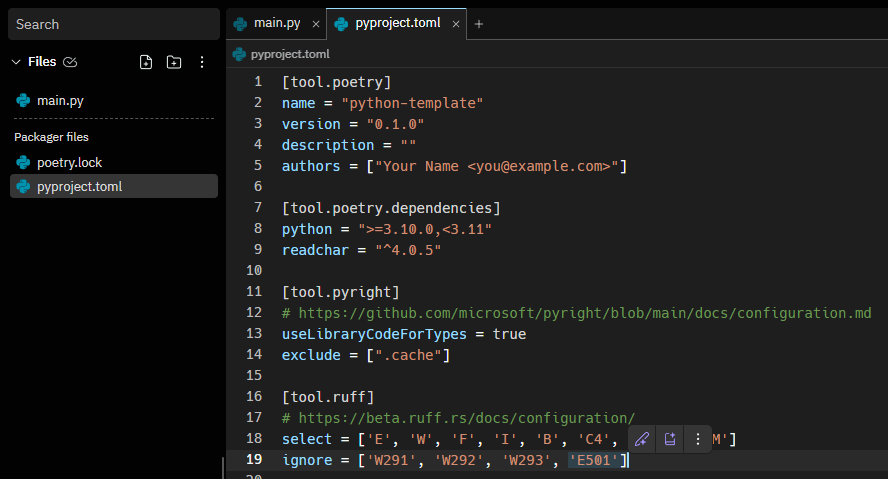Click the Python icon next to sidebar pyproject.toml
Screen dimensions: 888x479
pos(23,186)
